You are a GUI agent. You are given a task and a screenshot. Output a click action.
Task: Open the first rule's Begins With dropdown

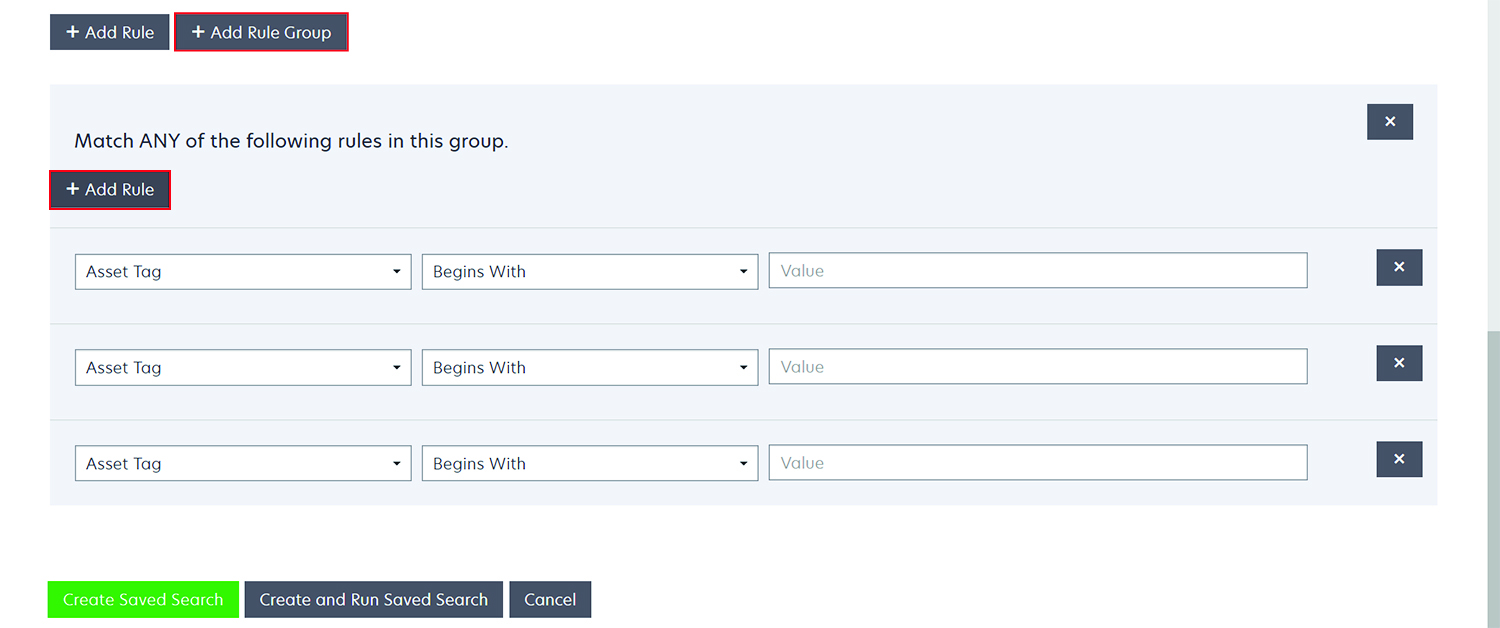click(589, 272)
